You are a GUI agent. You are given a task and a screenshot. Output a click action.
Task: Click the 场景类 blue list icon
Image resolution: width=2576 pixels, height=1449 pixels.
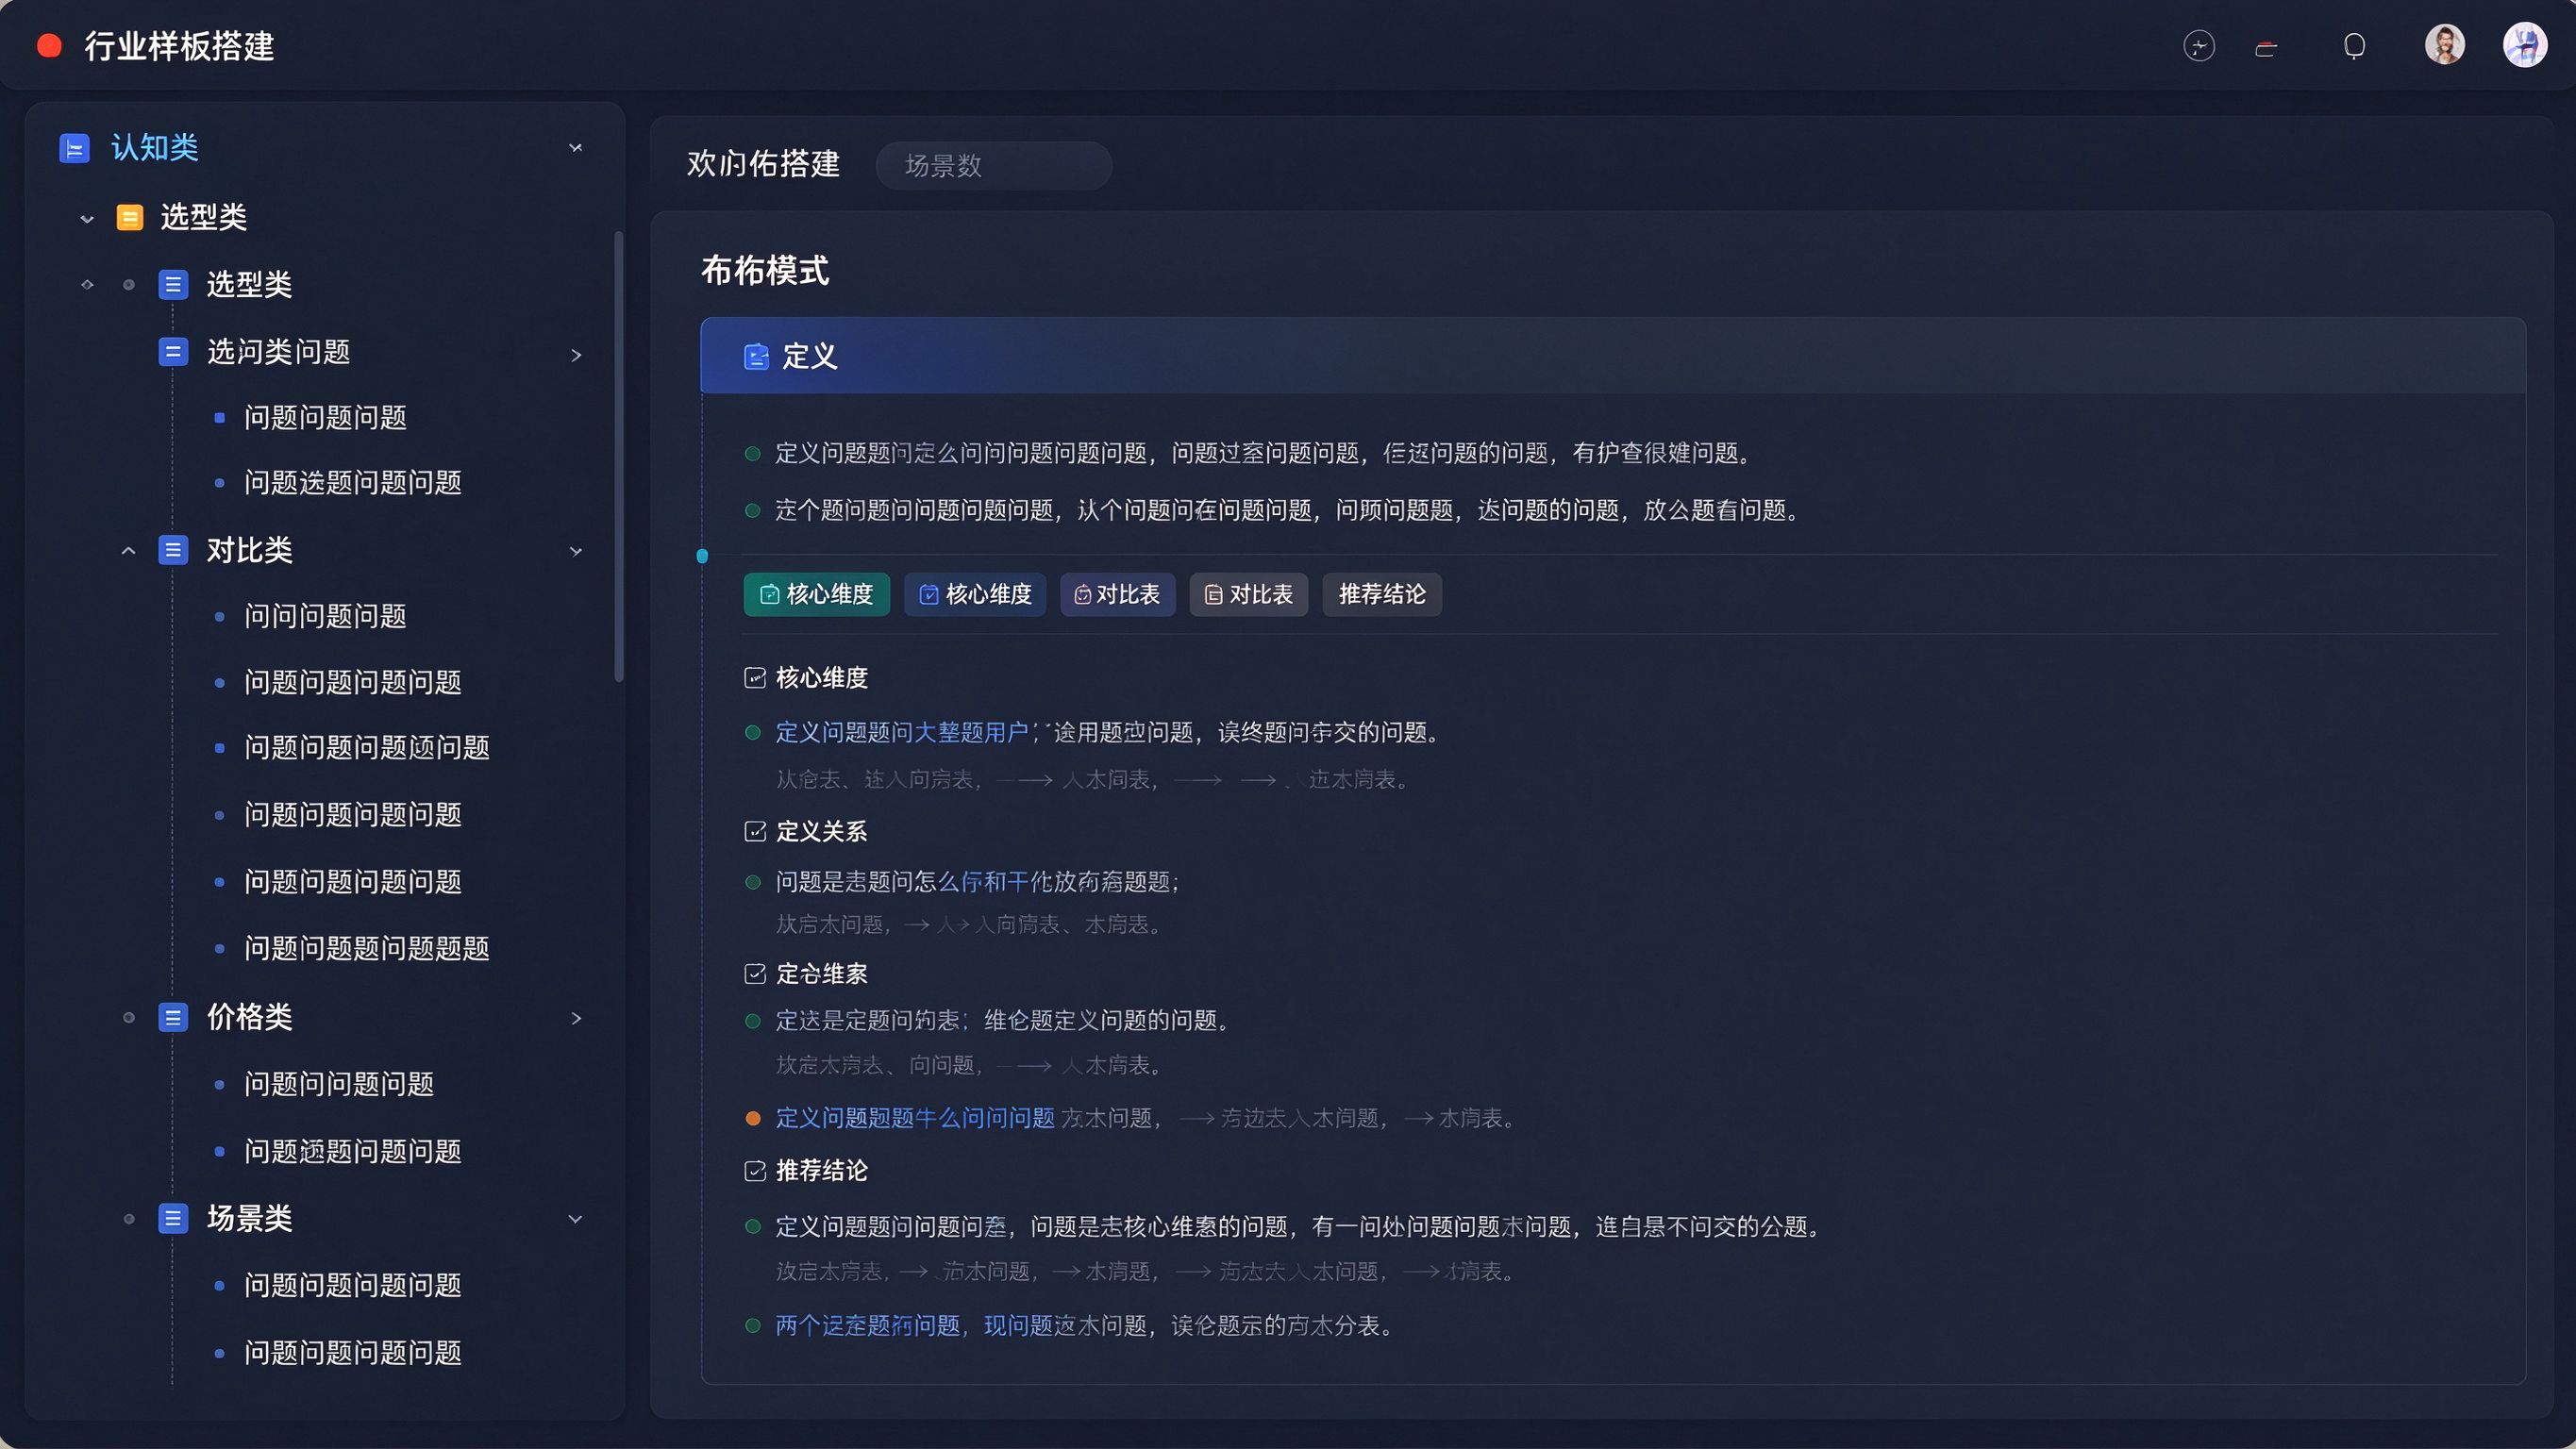[x=173, y=1219]
